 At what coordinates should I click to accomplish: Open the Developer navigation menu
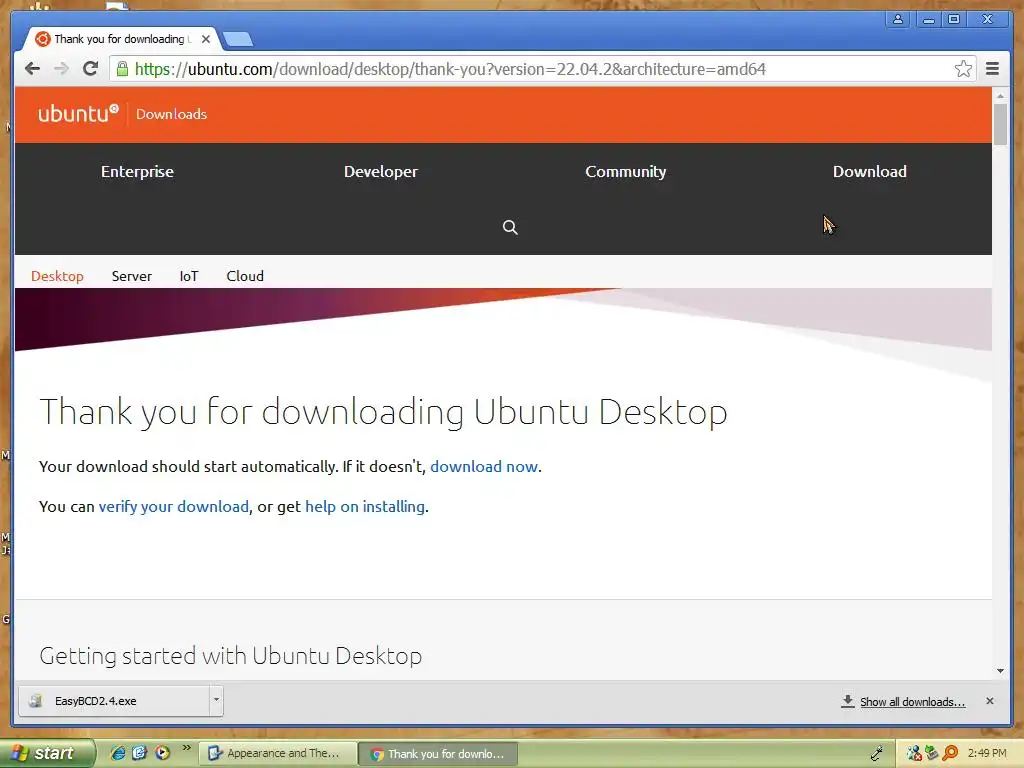[381, 172]
